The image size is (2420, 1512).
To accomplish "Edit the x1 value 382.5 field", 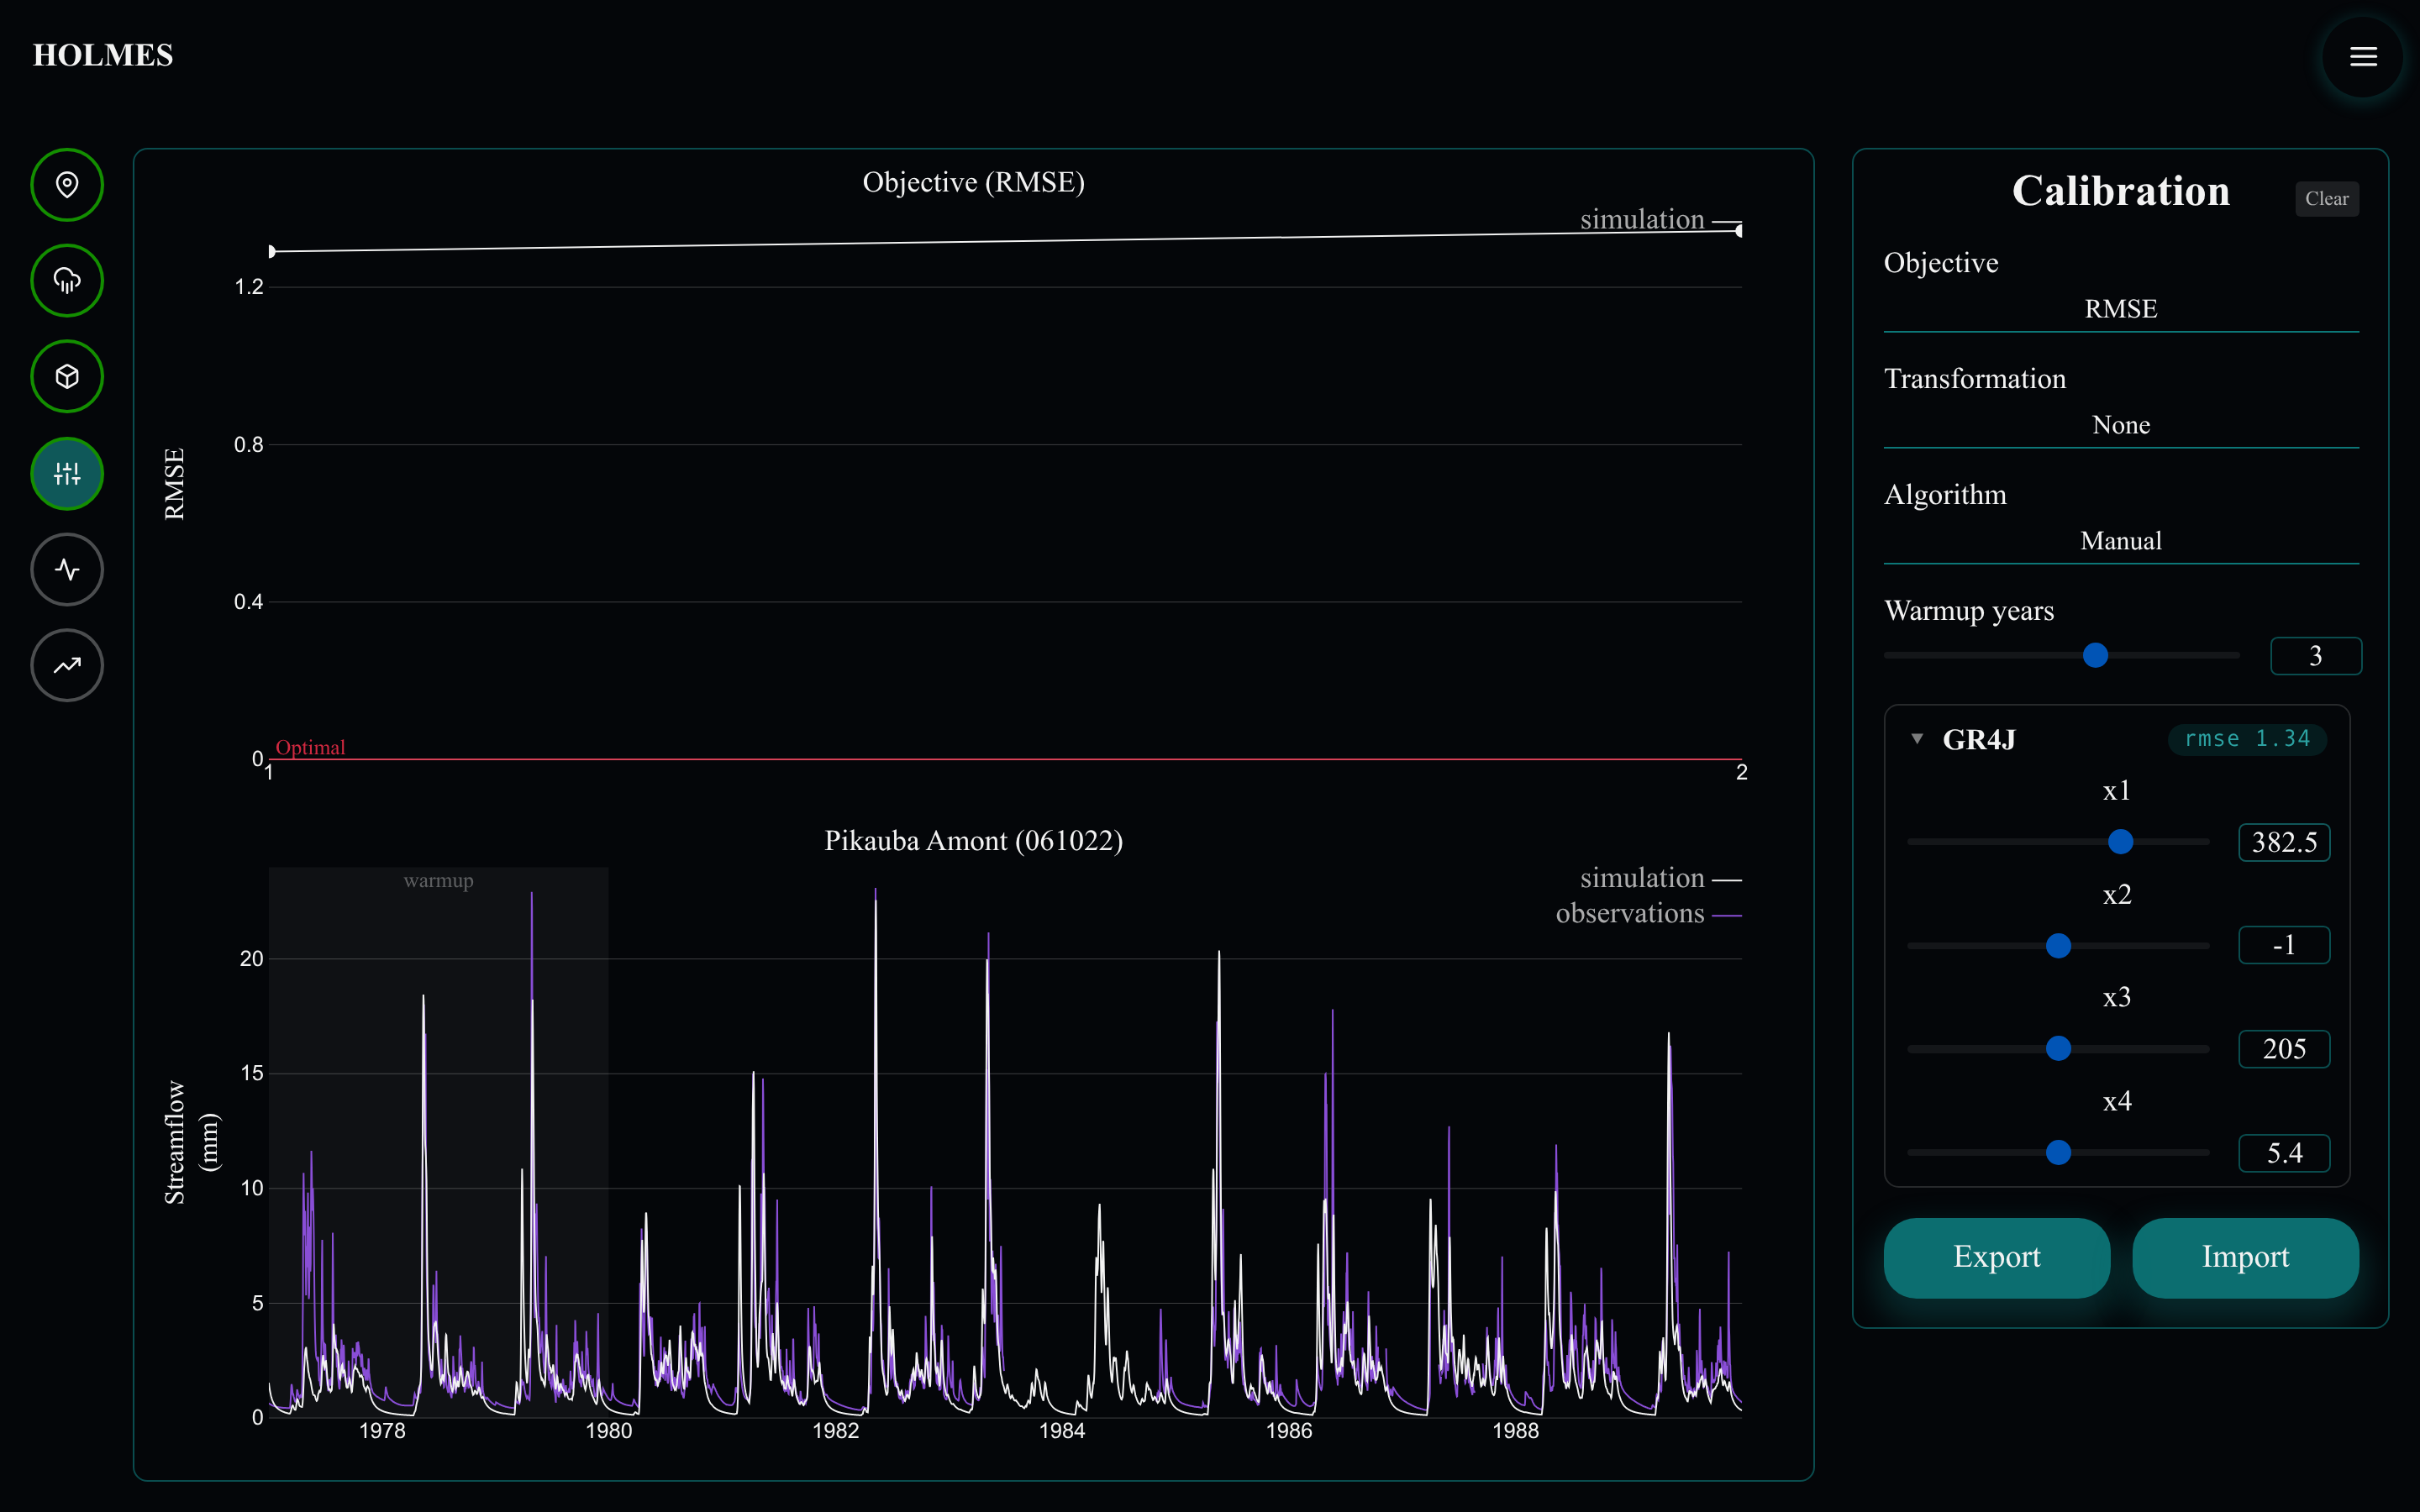I will pyautogui.click(x=2284, y=842).
